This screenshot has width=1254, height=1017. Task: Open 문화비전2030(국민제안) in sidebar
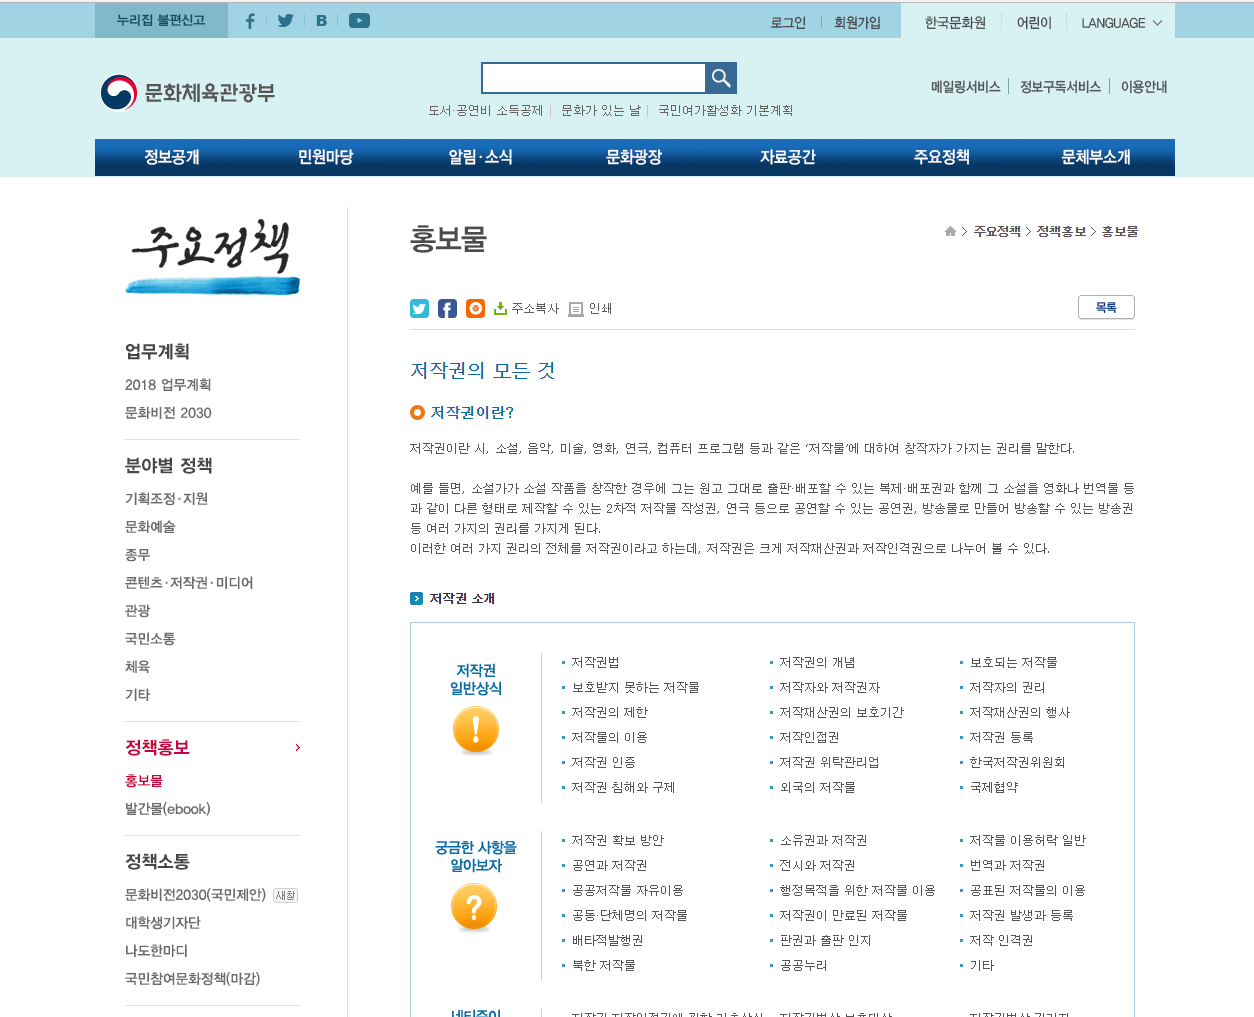[x=195, y=895]
